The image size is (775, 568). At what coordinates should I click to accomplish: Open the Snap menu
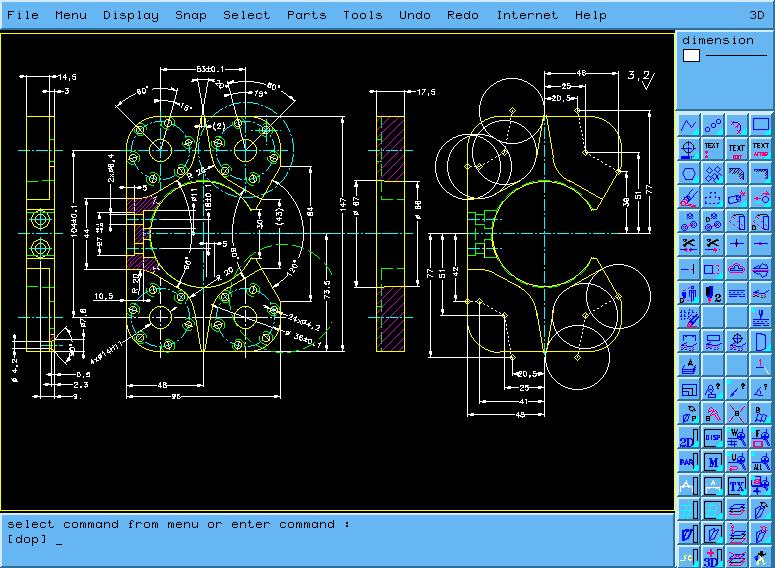191,15
